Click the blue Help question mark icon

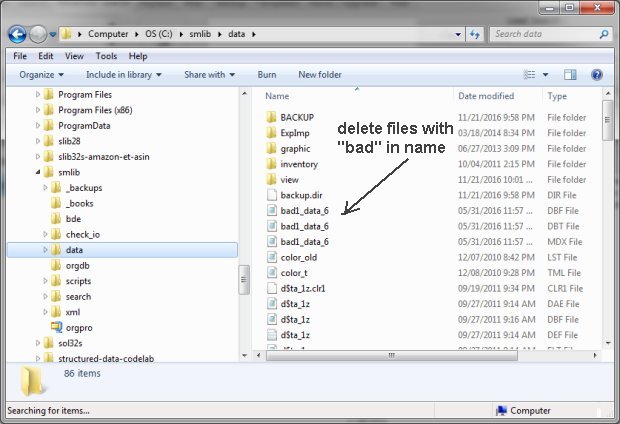596,75
